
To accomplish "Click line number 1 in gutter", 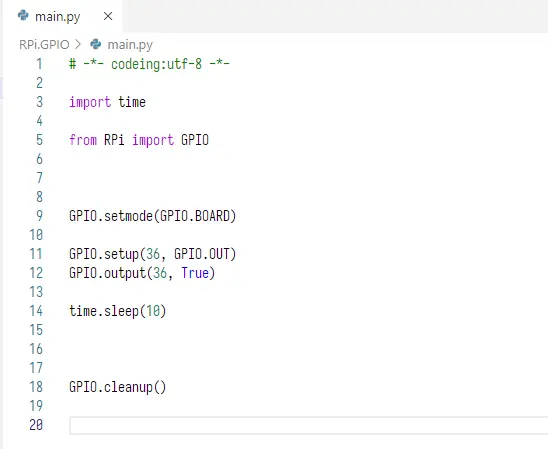I will click(39, 64).
